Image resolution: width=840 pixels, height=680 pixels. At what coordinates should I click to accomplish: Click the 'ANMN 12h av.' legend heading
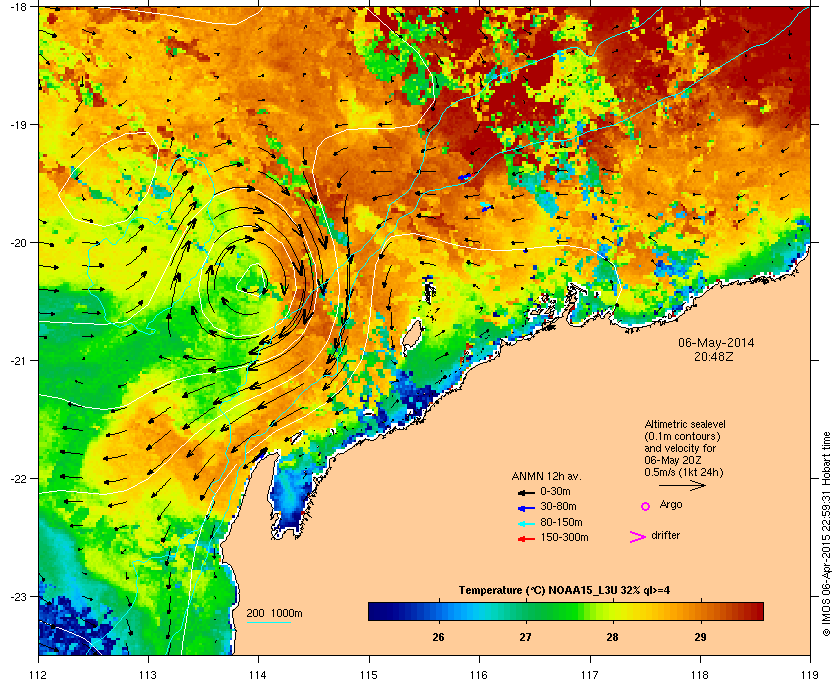pyautogui.click(x=546, y=476)
